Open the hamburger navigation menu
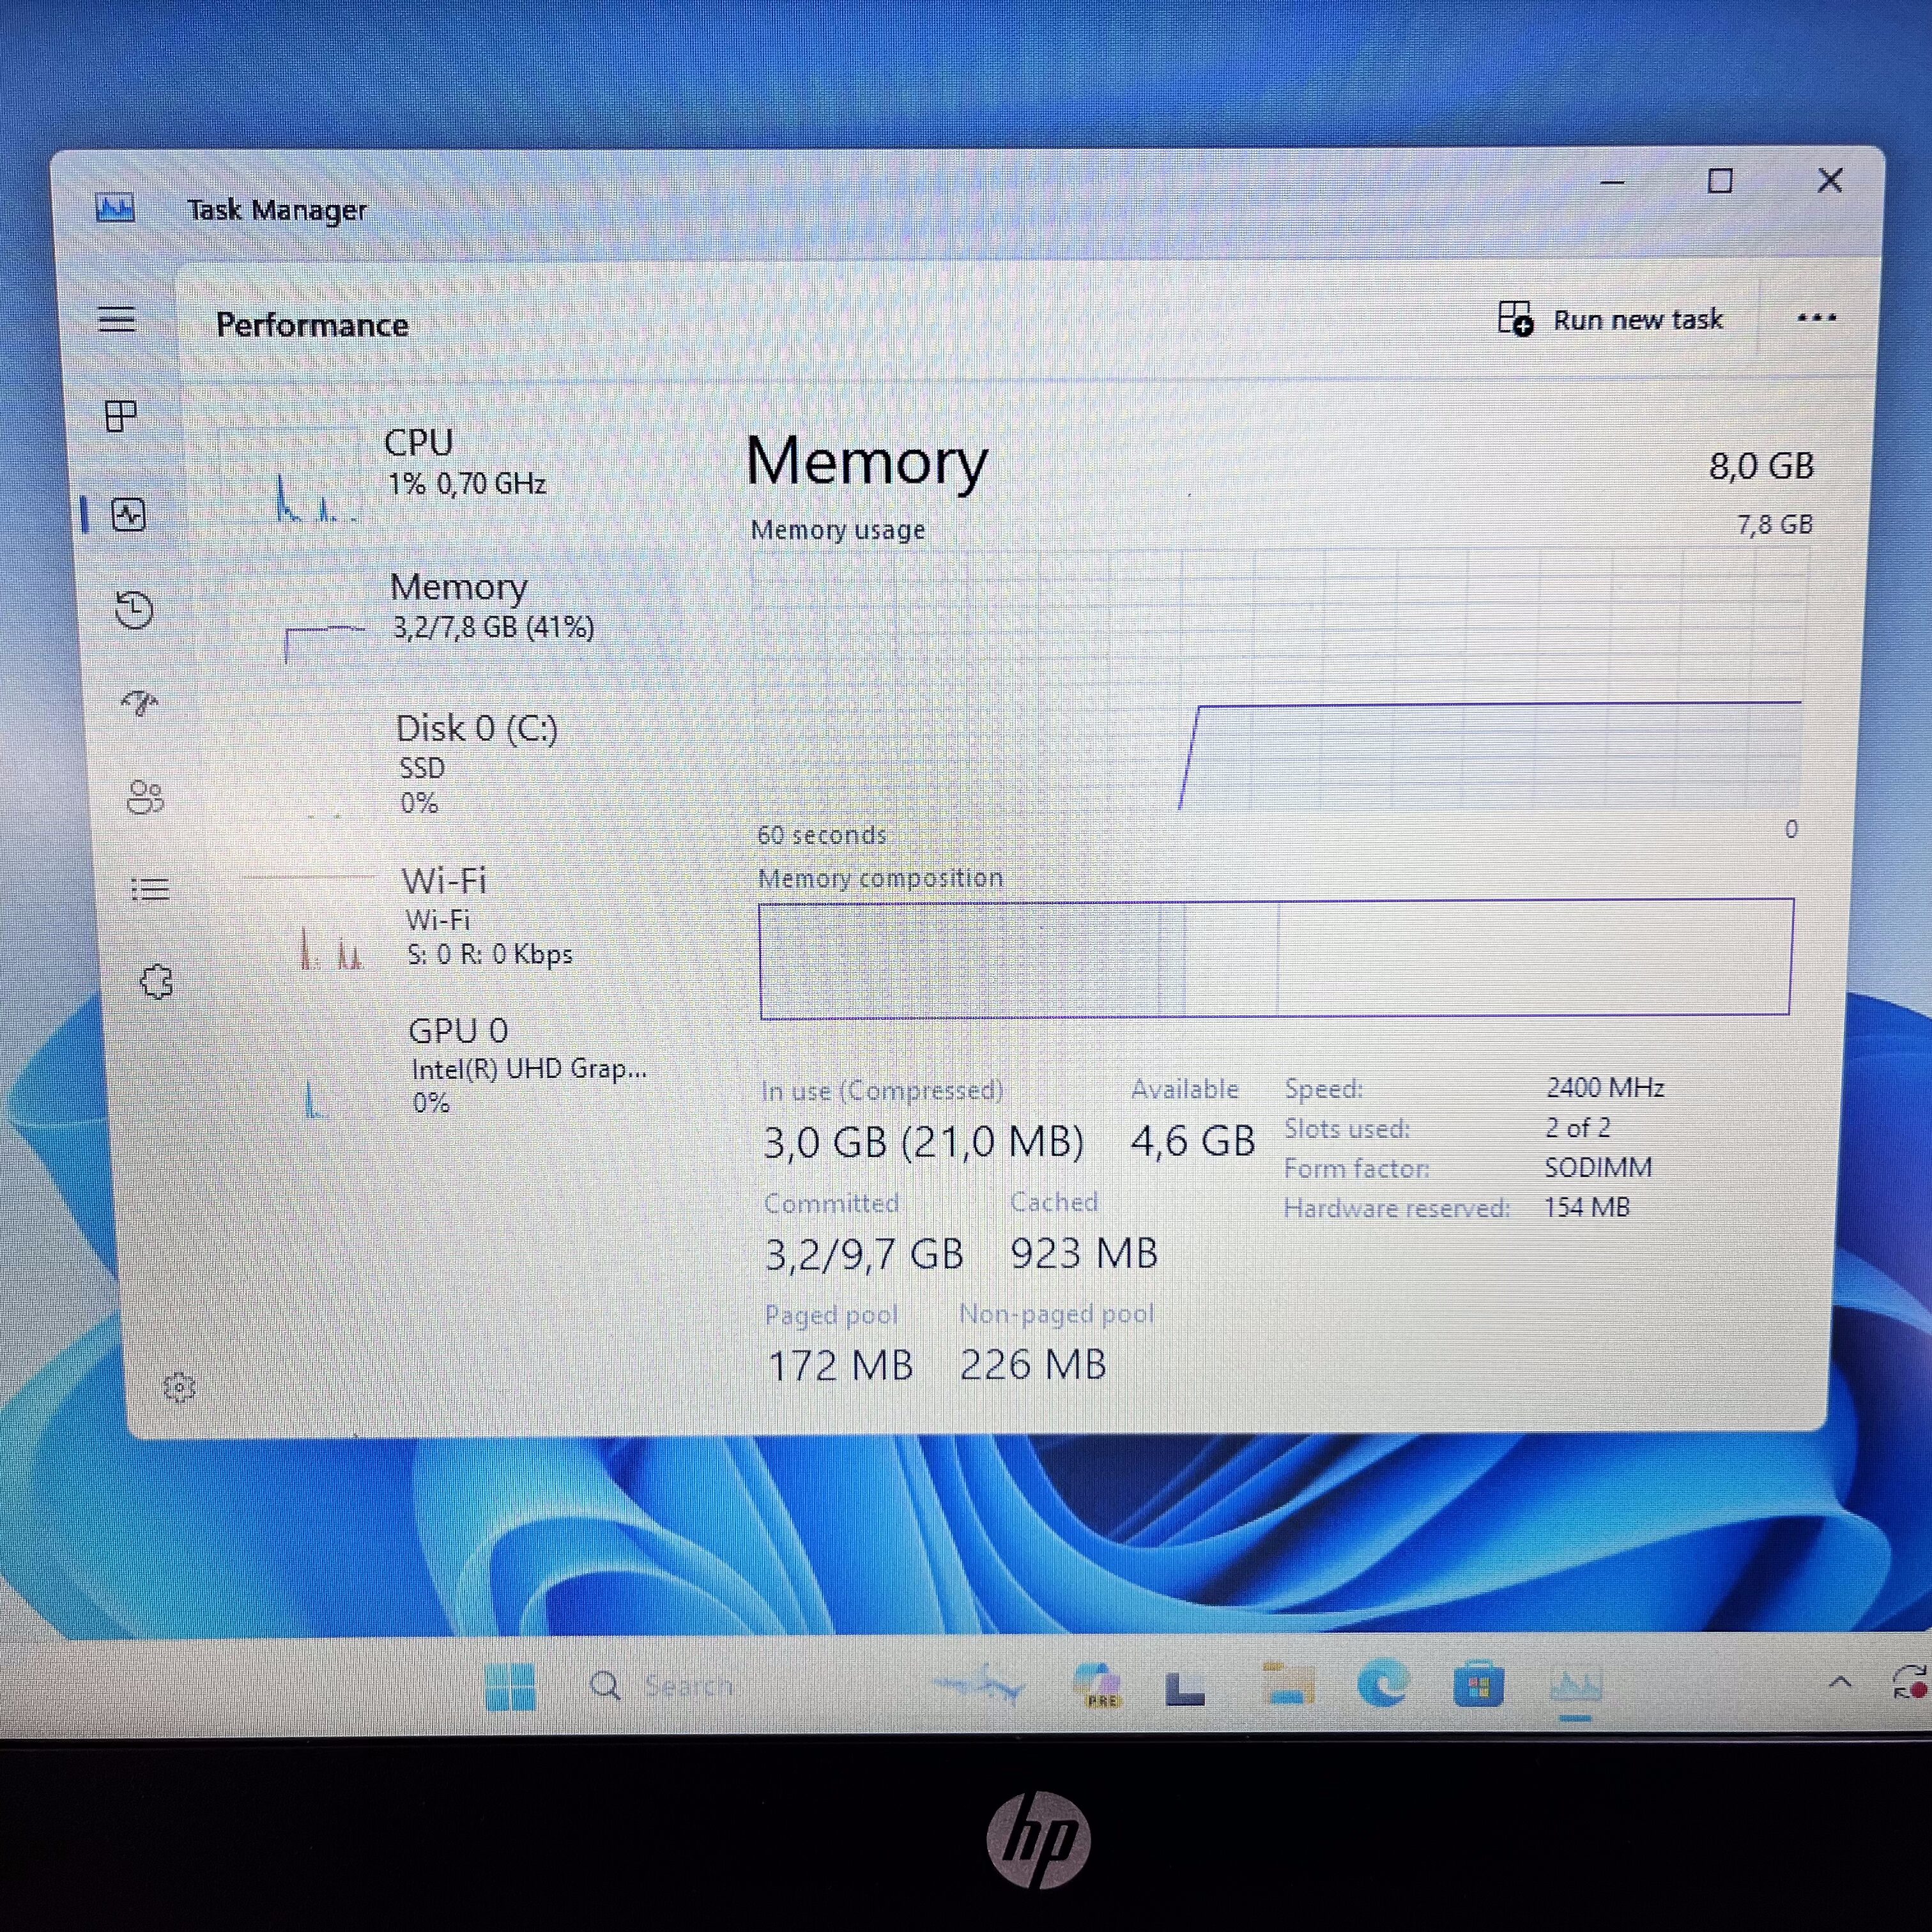Image resolution: width=1932 pixels, height=1932 pixels. coord(117,319)
